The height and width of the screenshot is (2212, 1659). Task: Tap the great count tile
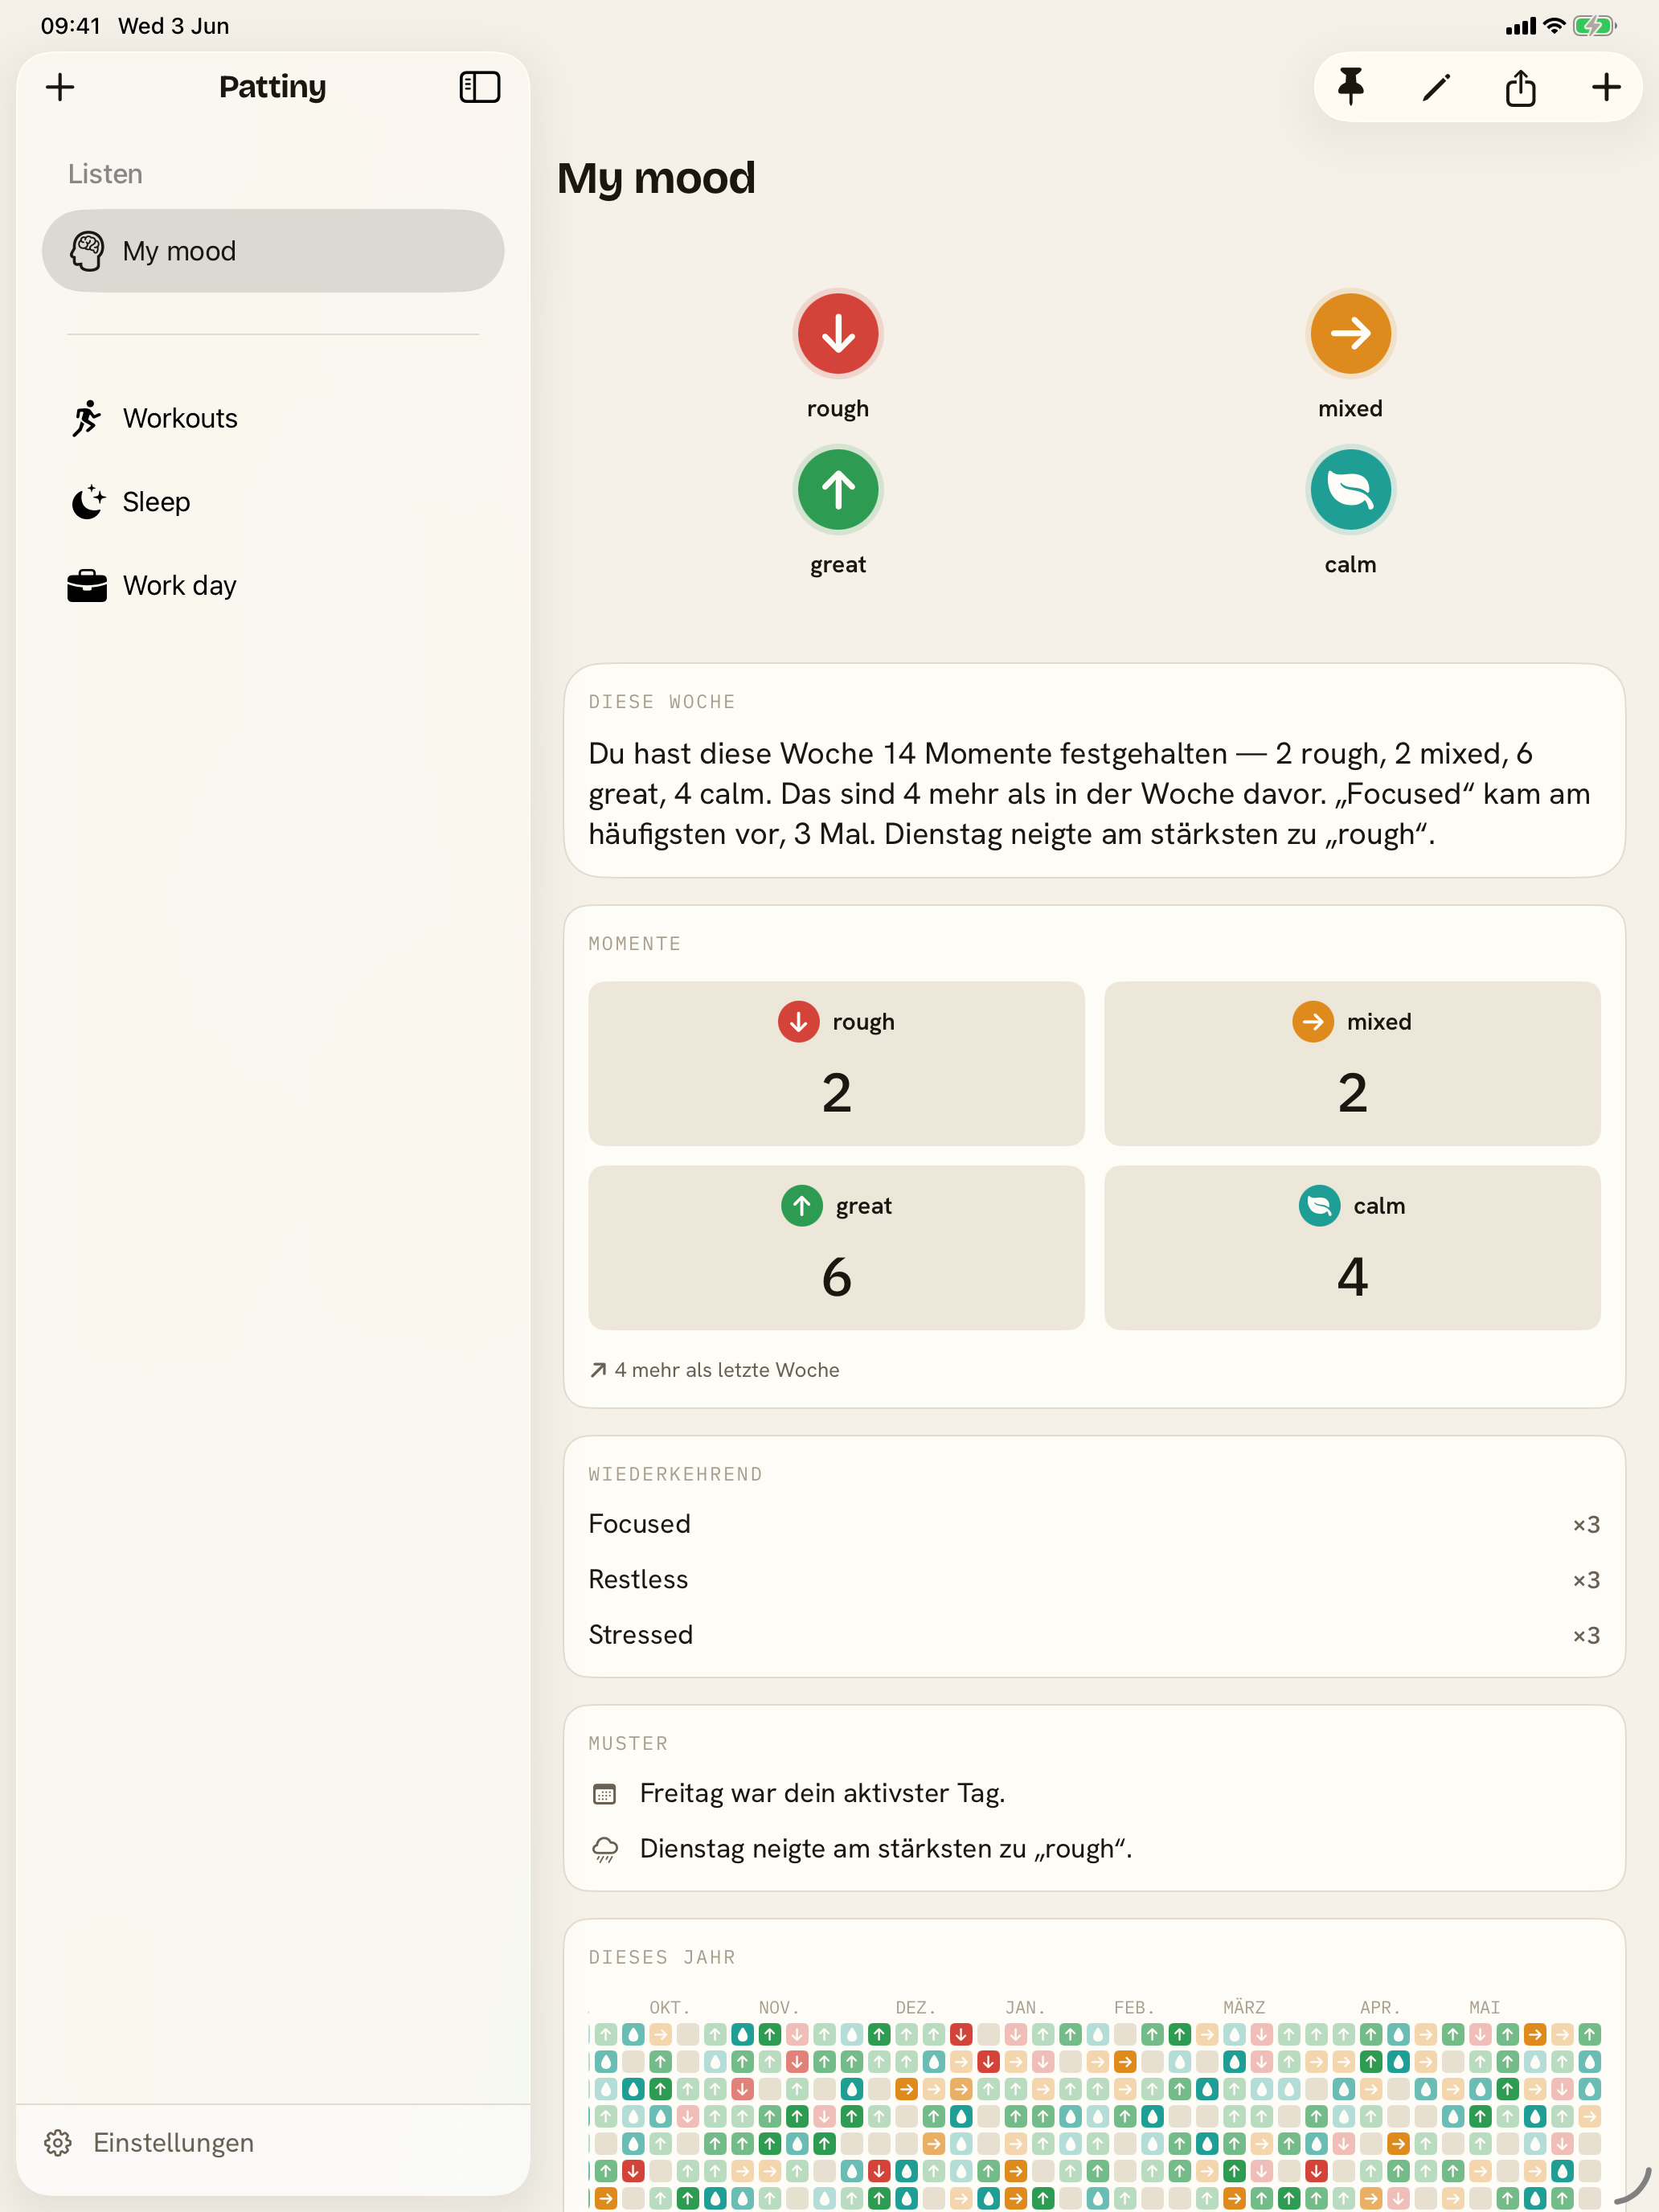836,1247
